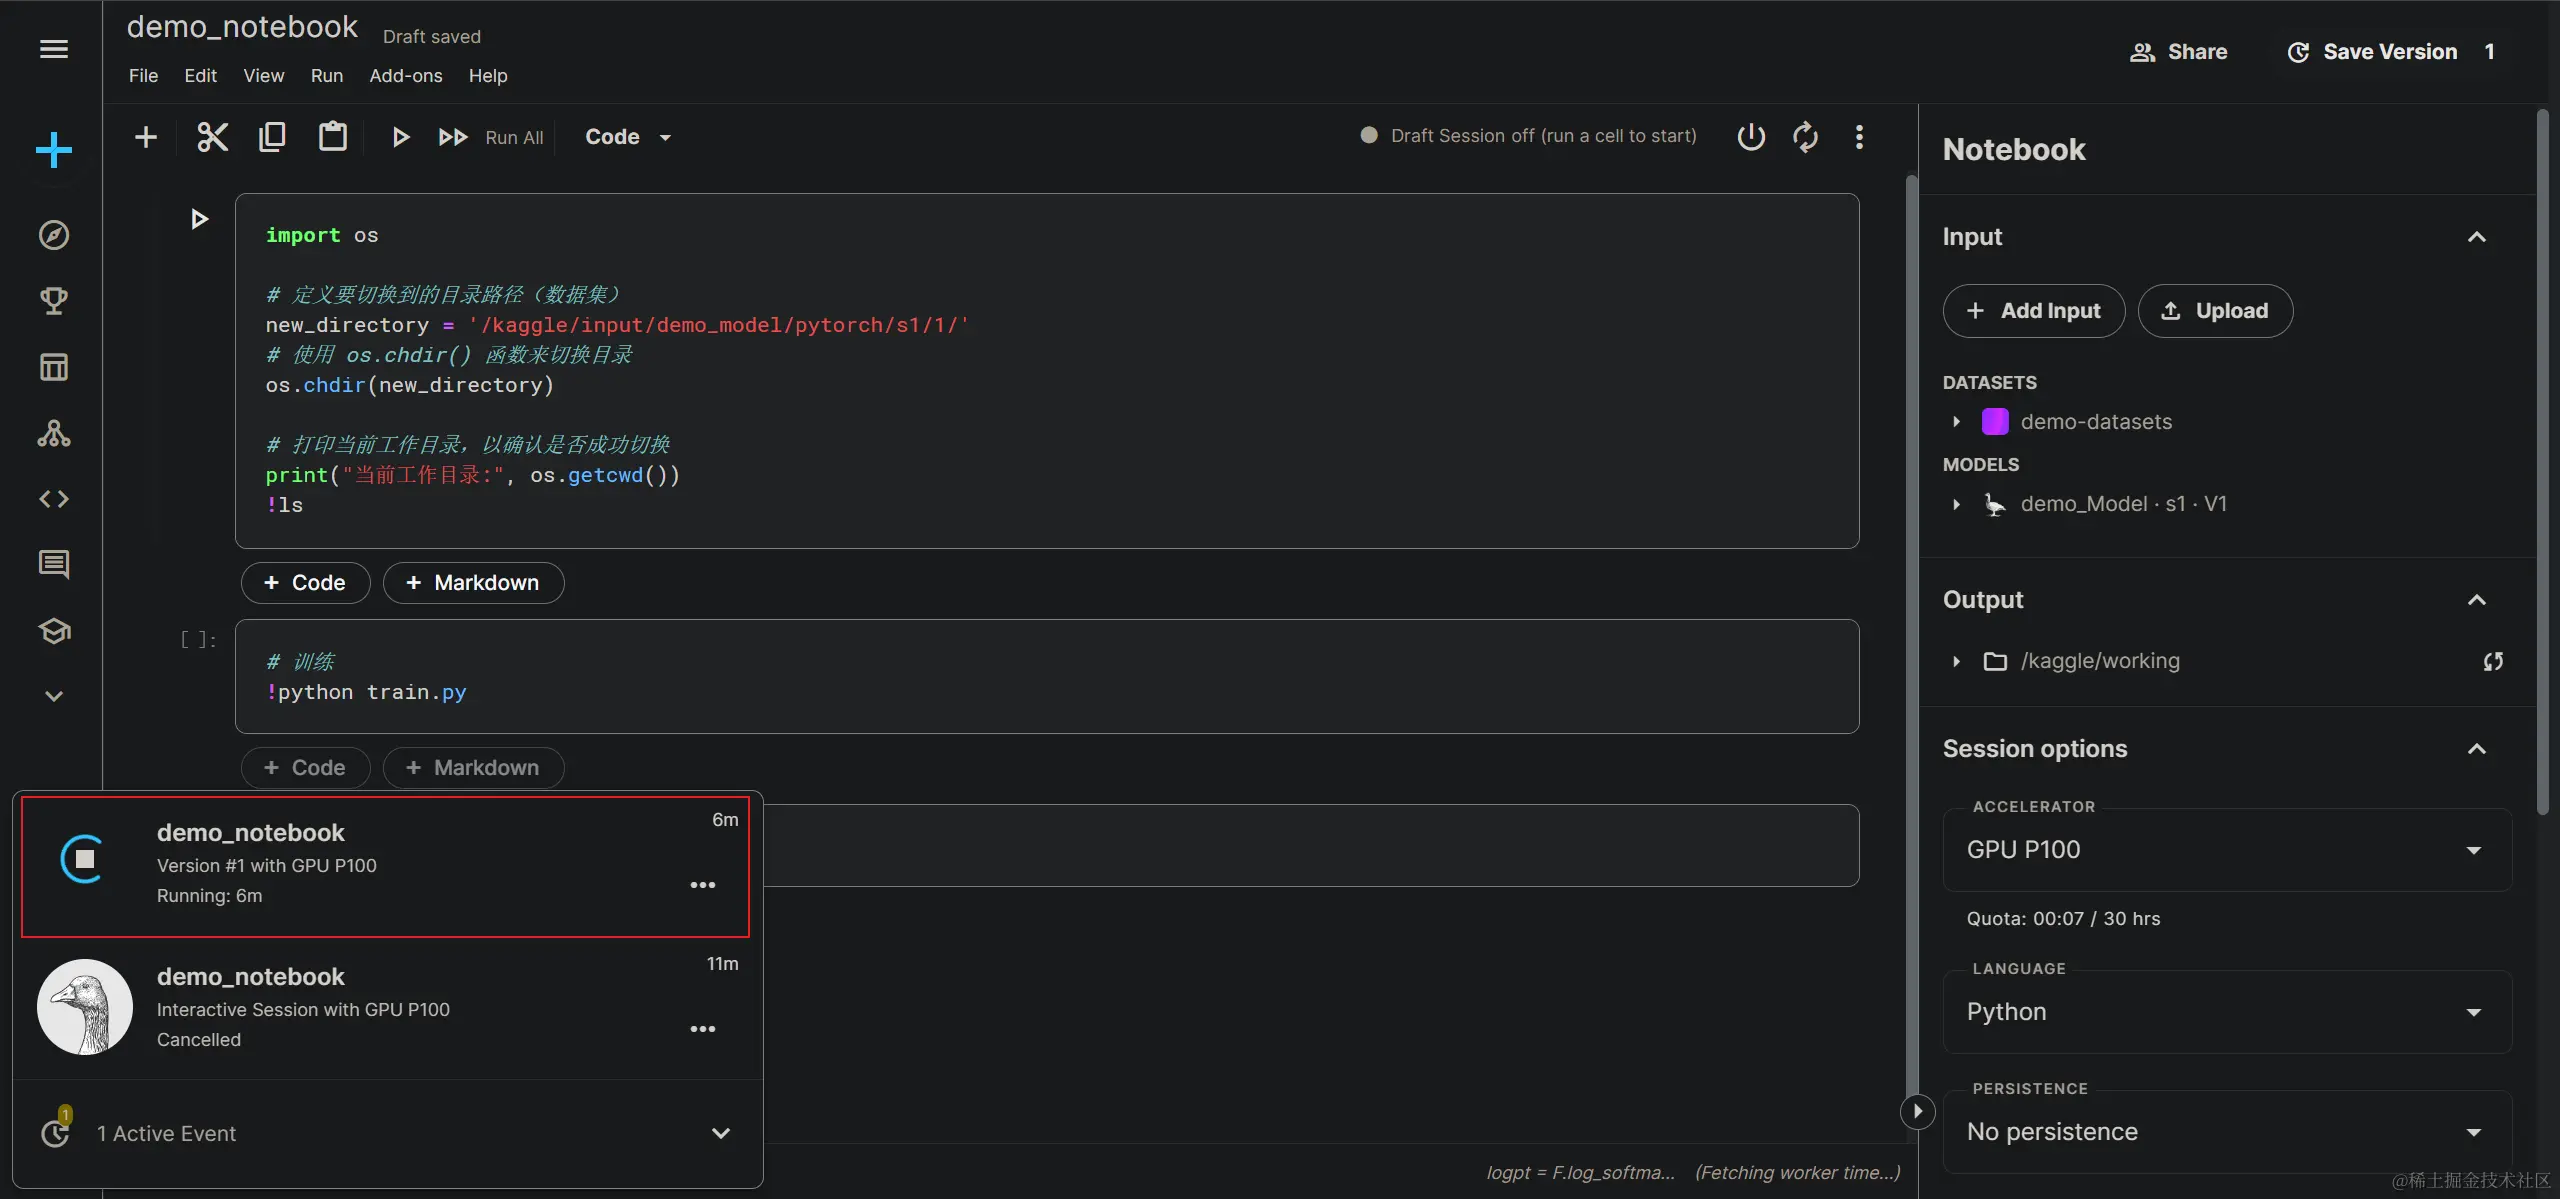The width and height of the screenshot is (2560, 1199).
Task: Open the Add-ons menu
Action: (405, 76)
